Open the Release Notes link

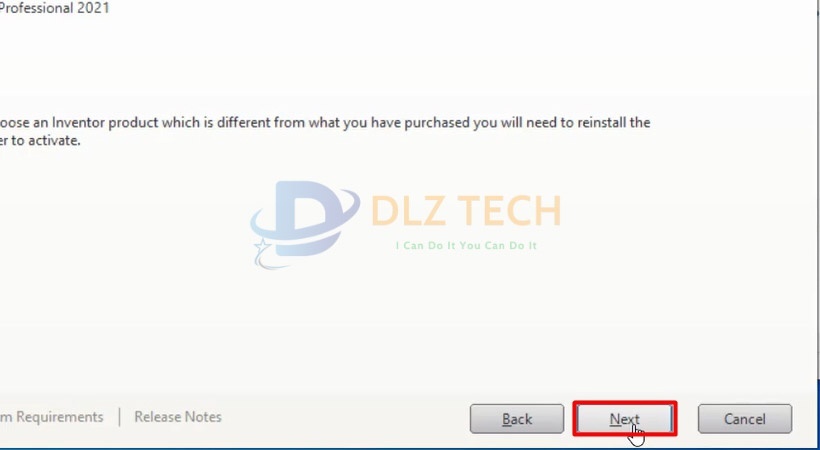click(178, 417)
